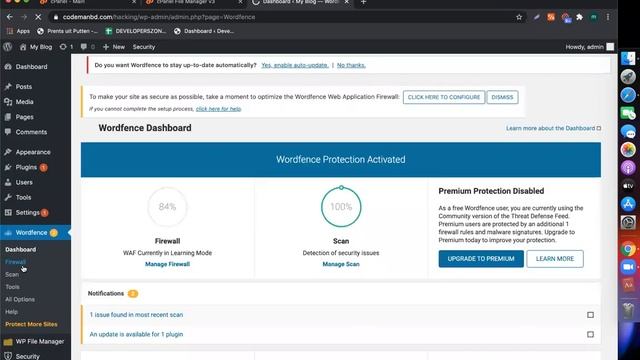Open the New content menu

(114, 47)
